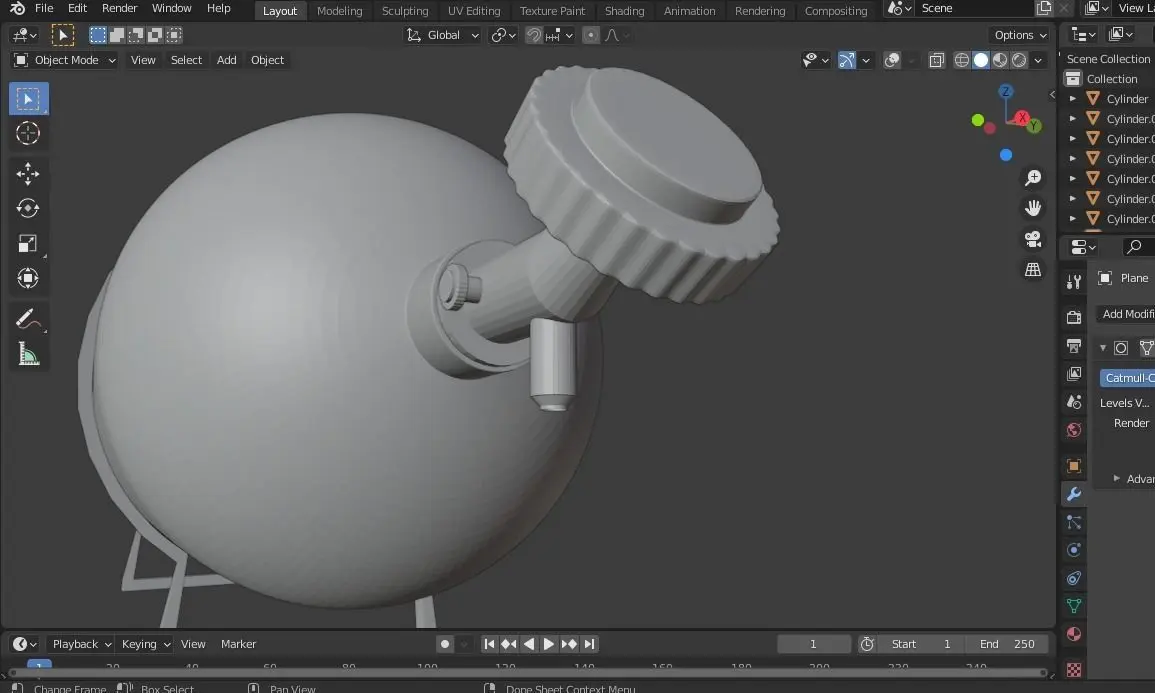Select the Transform tool
The image size is (1155, 693).
(x=28, y=278)
